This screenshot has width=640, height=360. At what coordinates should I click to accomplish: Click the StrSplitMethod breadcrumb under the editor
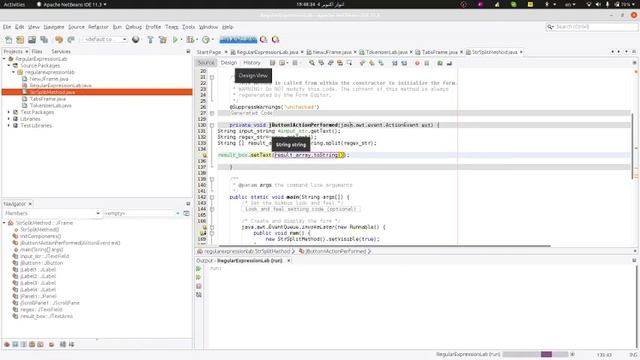(x=273, y=251)
